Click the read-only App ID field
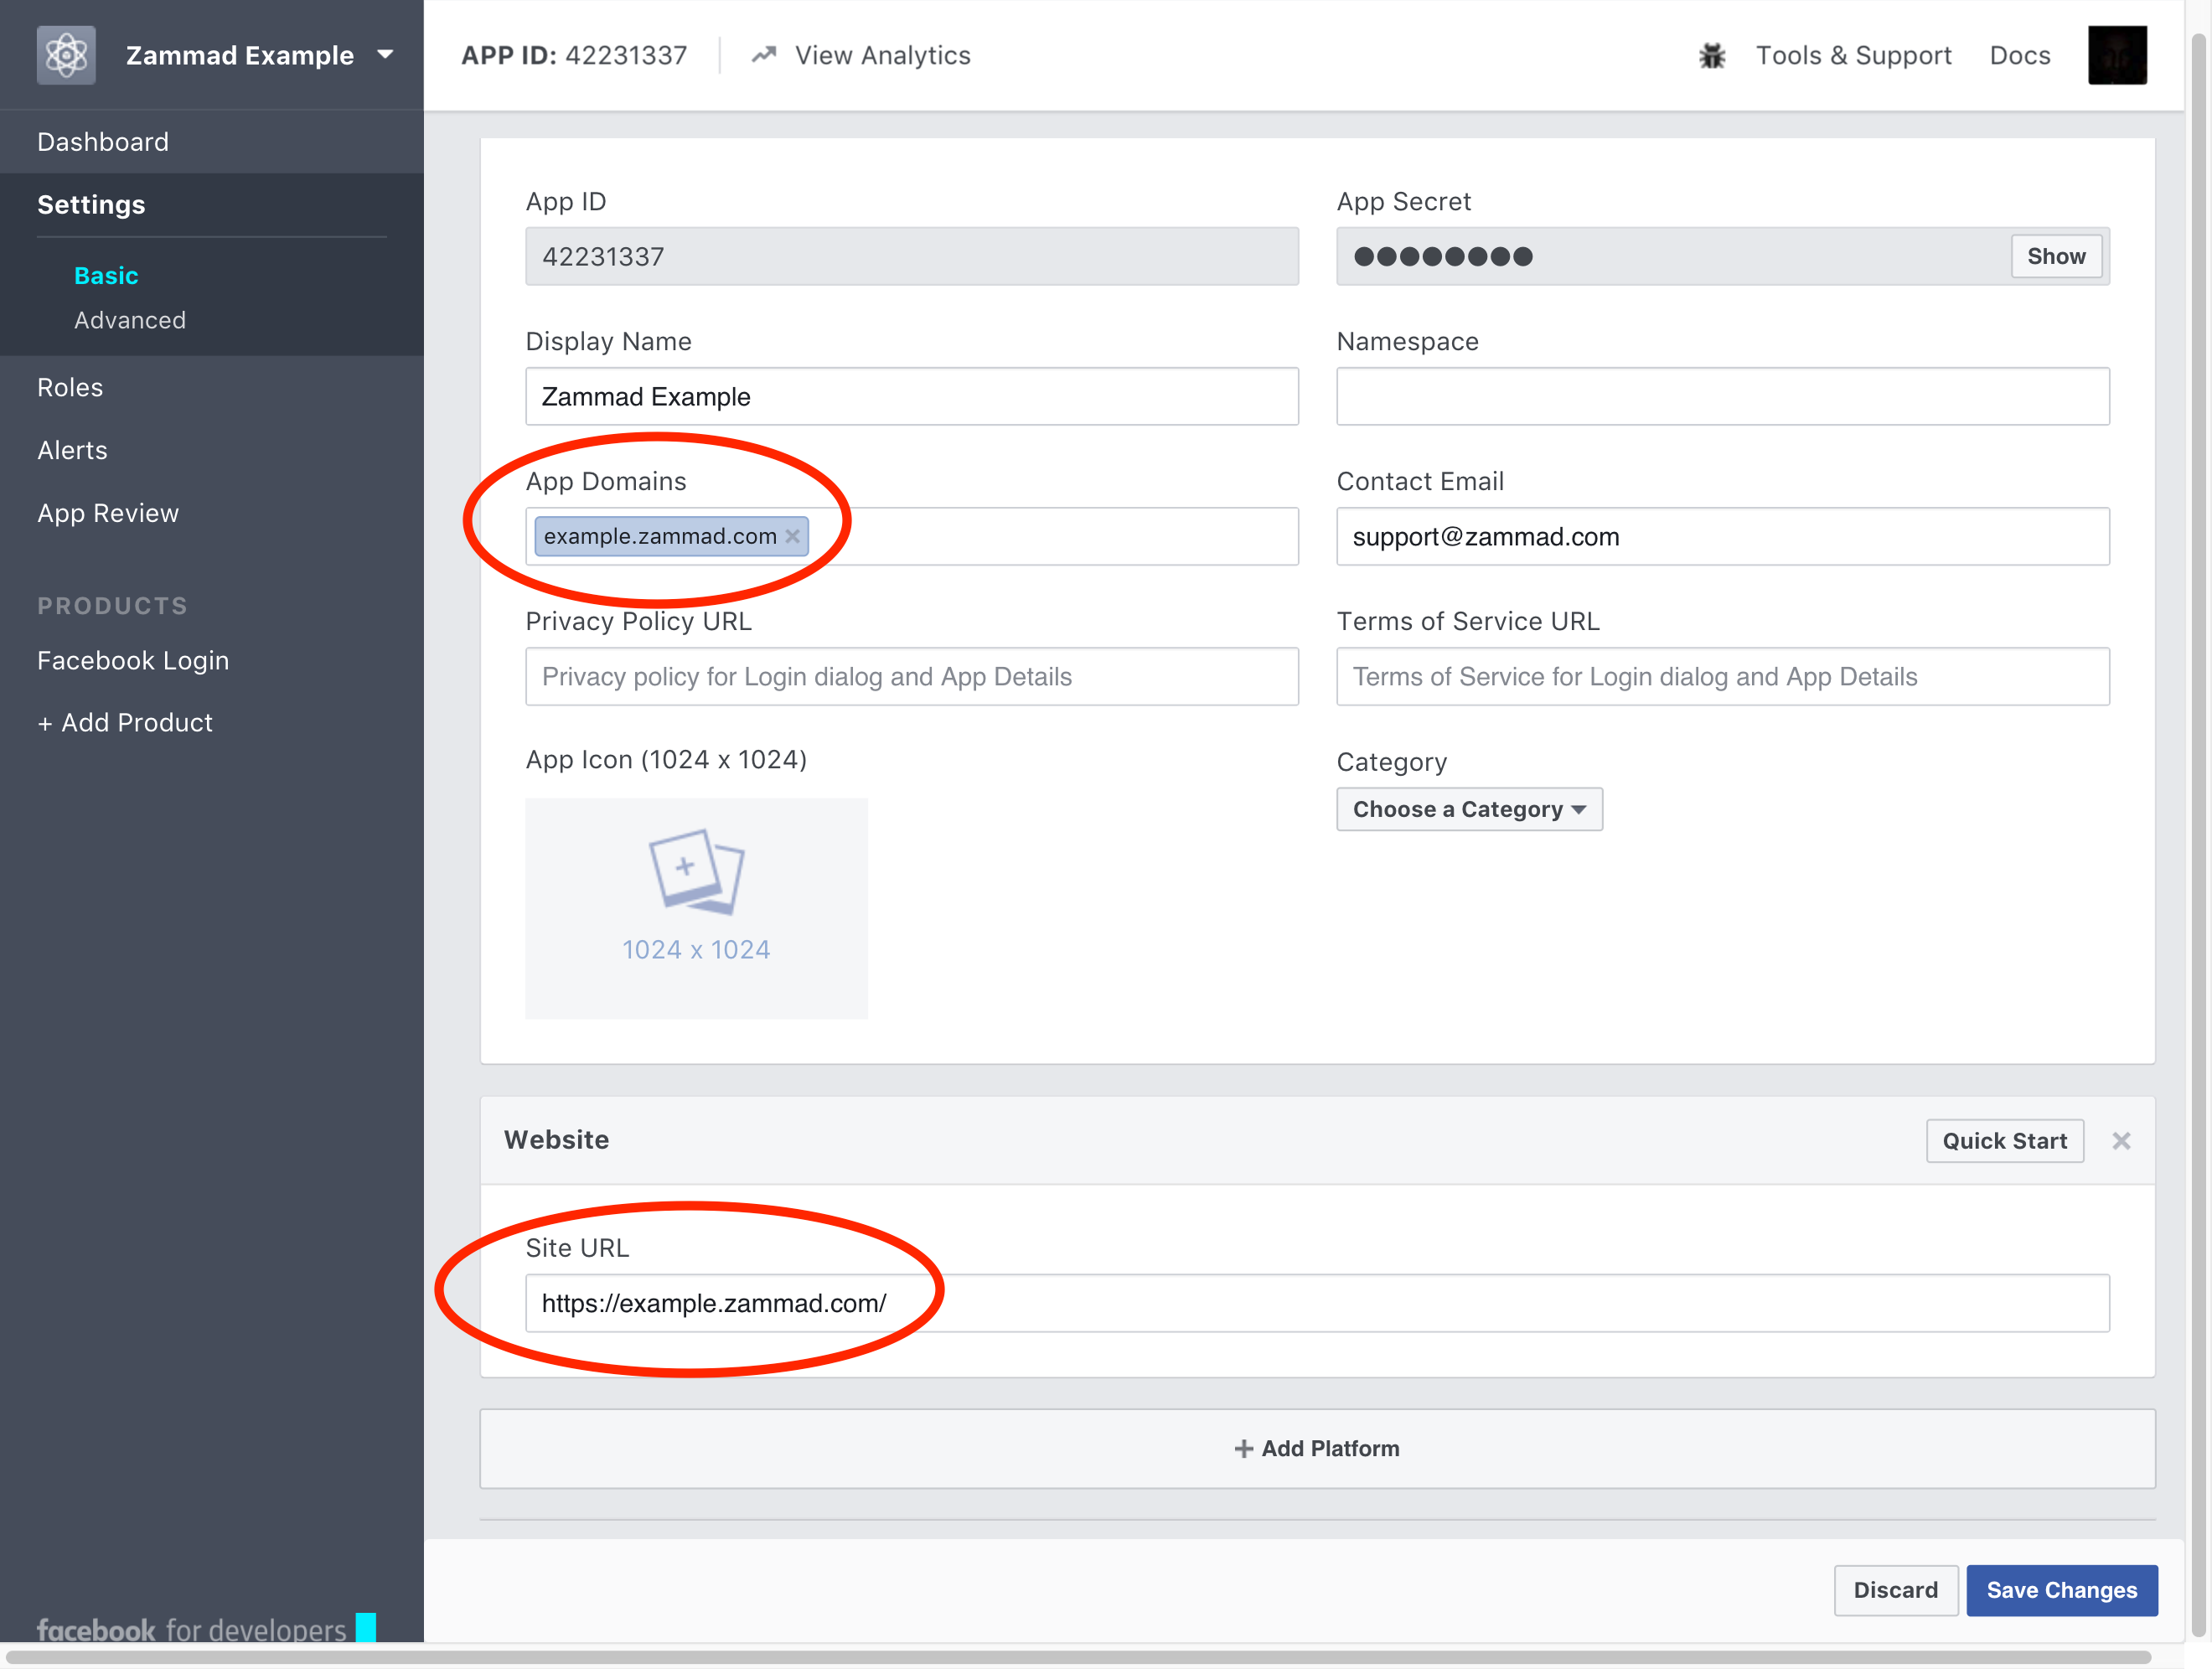This screenshot has width=2212, height=1669. pyautogui.click(x=912, y=257)
